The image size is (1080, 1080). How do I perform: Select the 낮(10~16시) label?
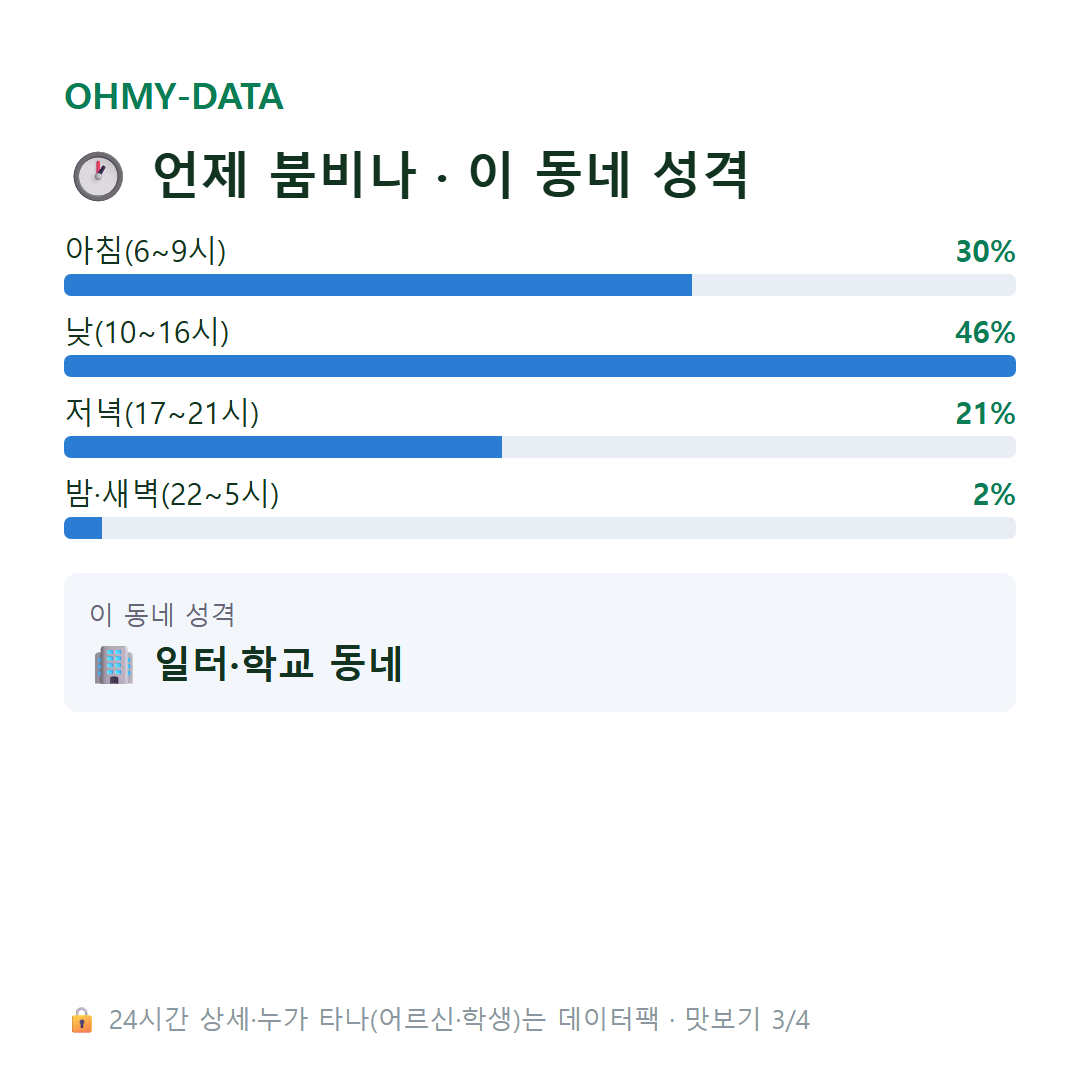click(147, 332)
